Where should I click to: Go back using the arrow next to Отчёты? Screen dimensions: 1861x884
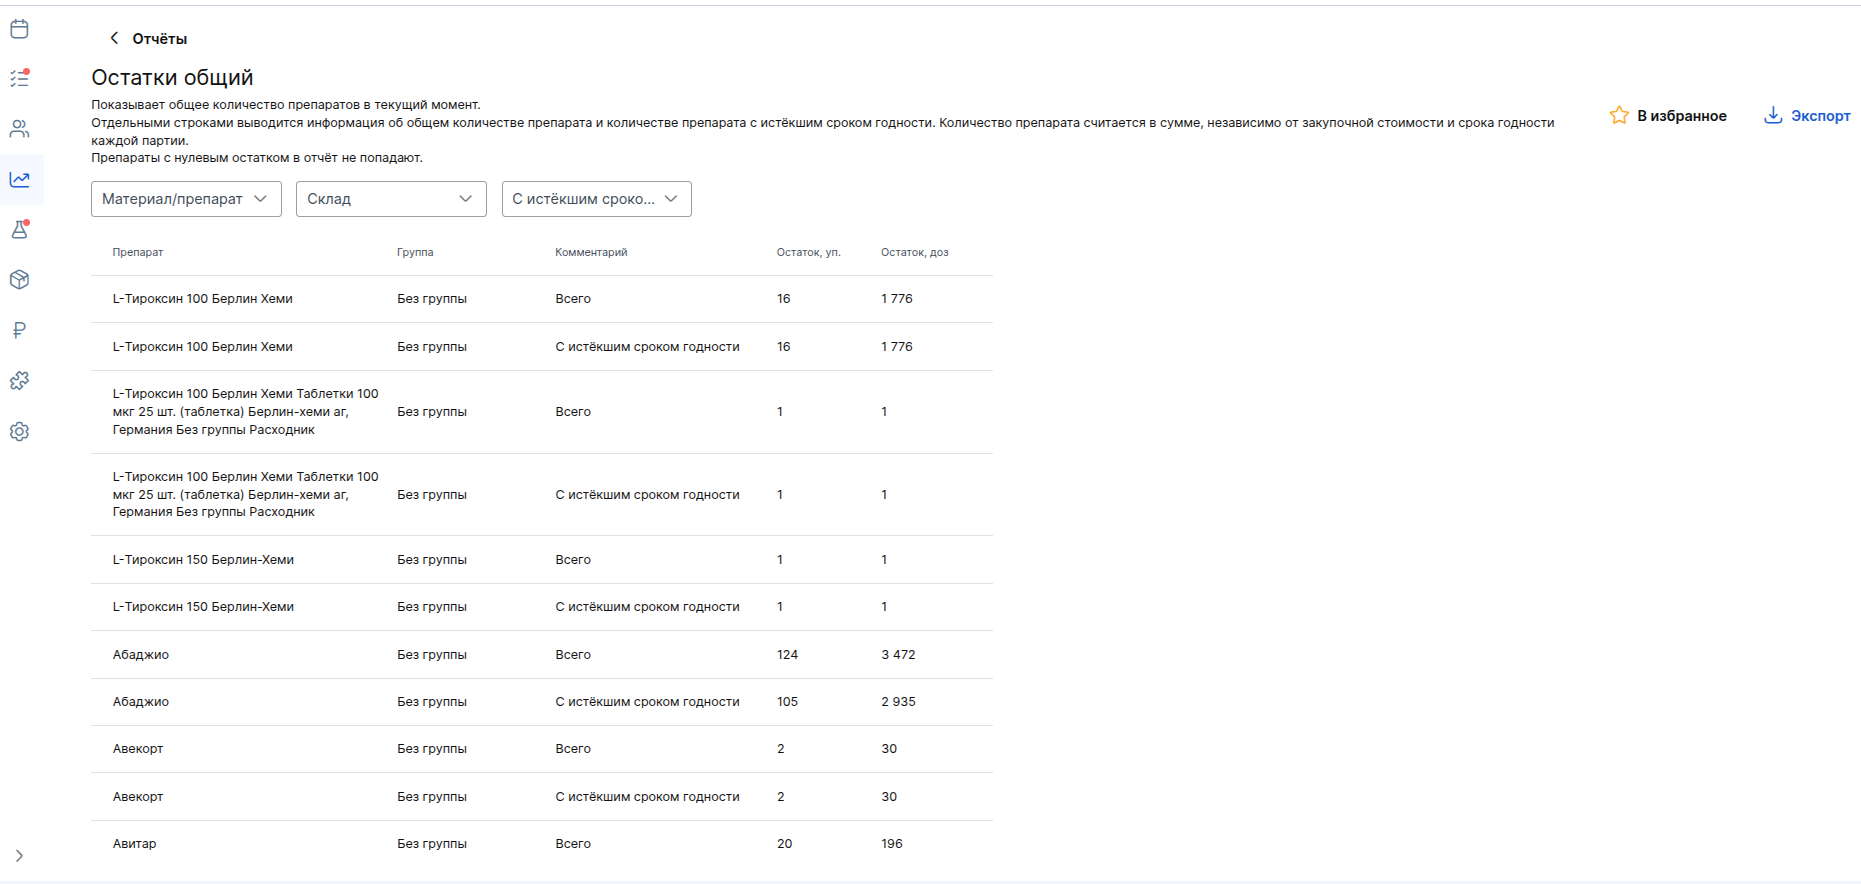point(114,38)
